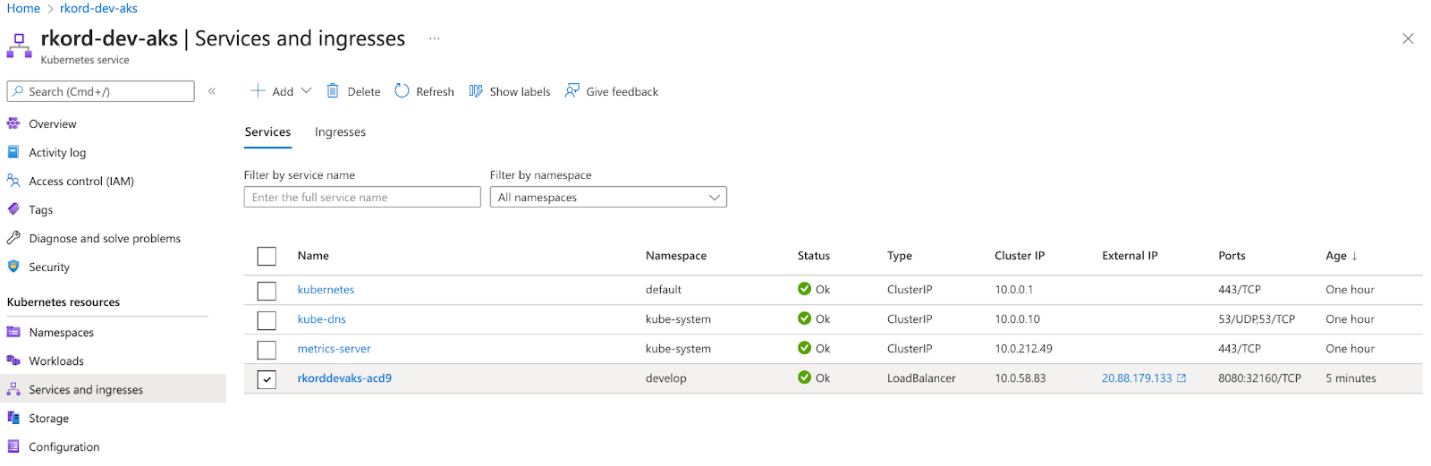Click the Access control (IAM) icon

[x=13, y=181]
